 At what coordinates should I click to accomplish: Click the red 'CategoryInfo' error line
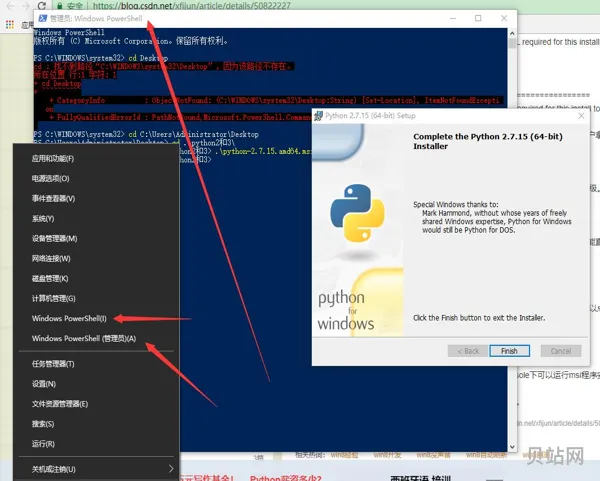click(x=274, y=100)
